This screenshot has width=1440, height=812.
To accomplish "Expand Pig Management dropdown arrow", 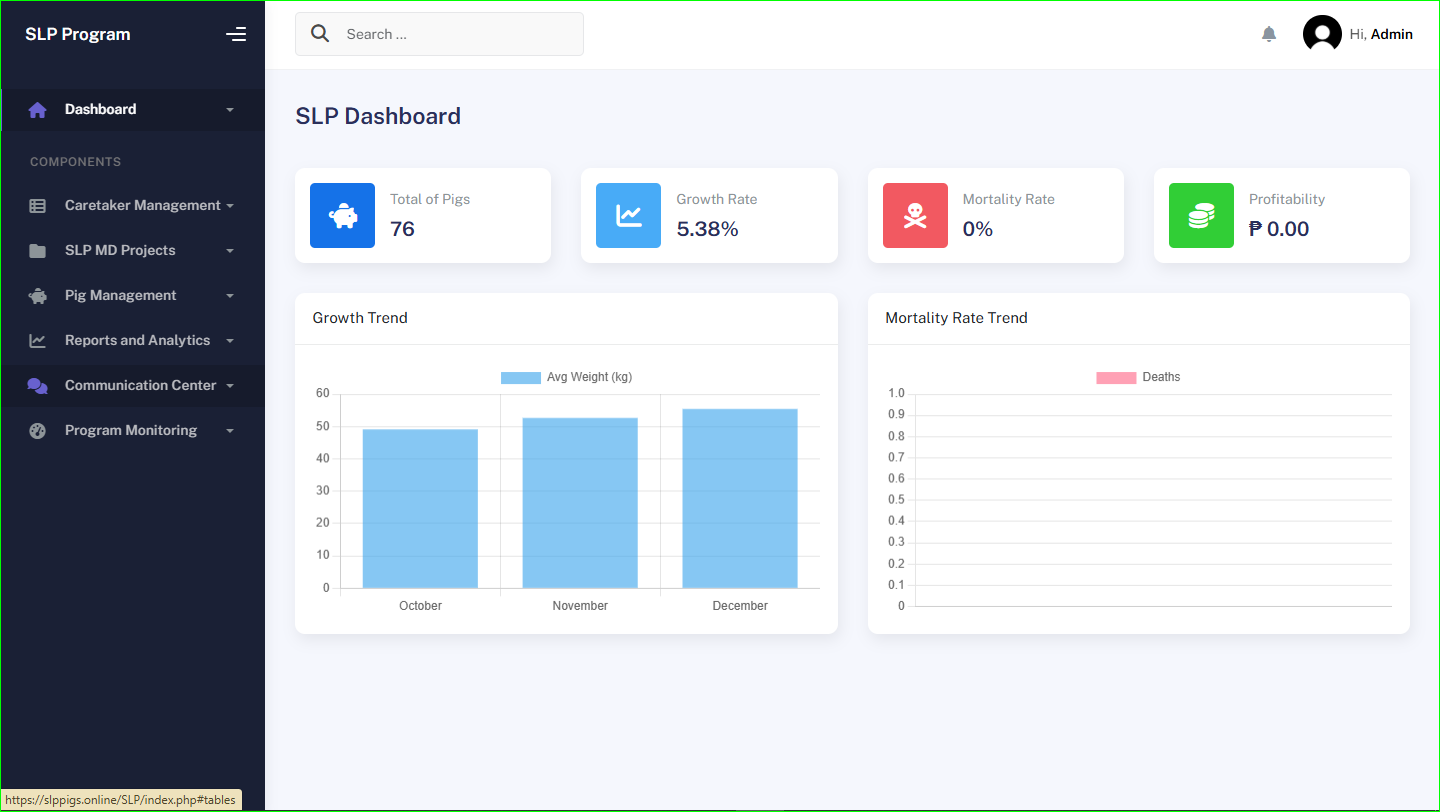I will point(230,296).
